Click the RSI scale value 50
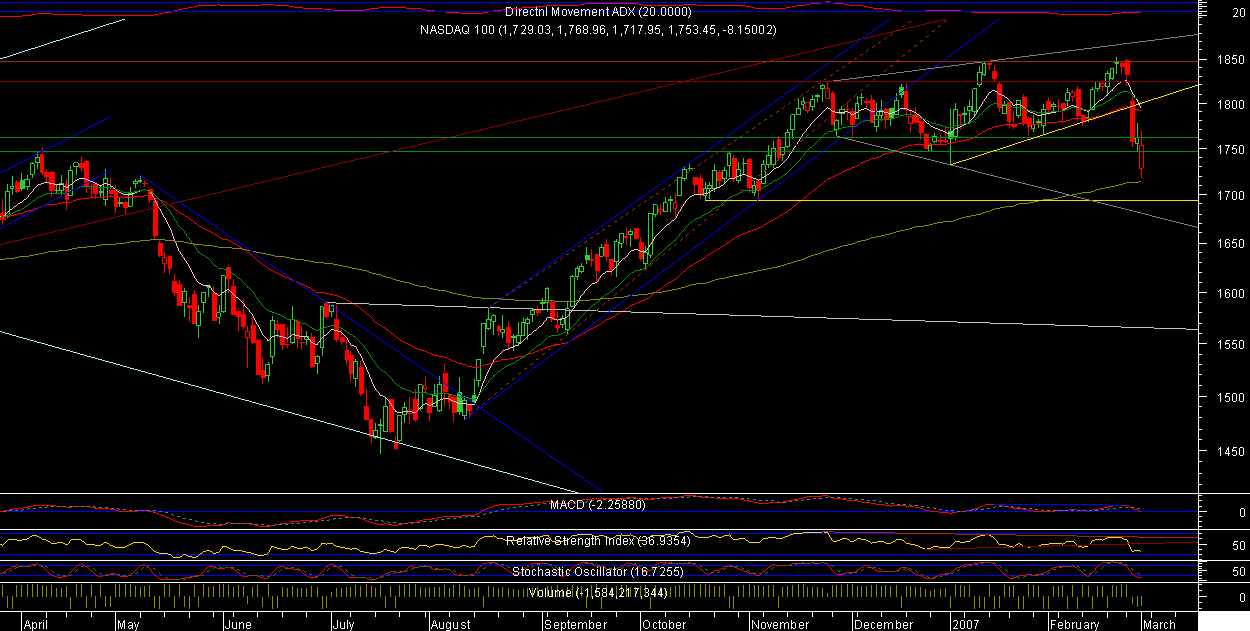 coord(1238,545)
